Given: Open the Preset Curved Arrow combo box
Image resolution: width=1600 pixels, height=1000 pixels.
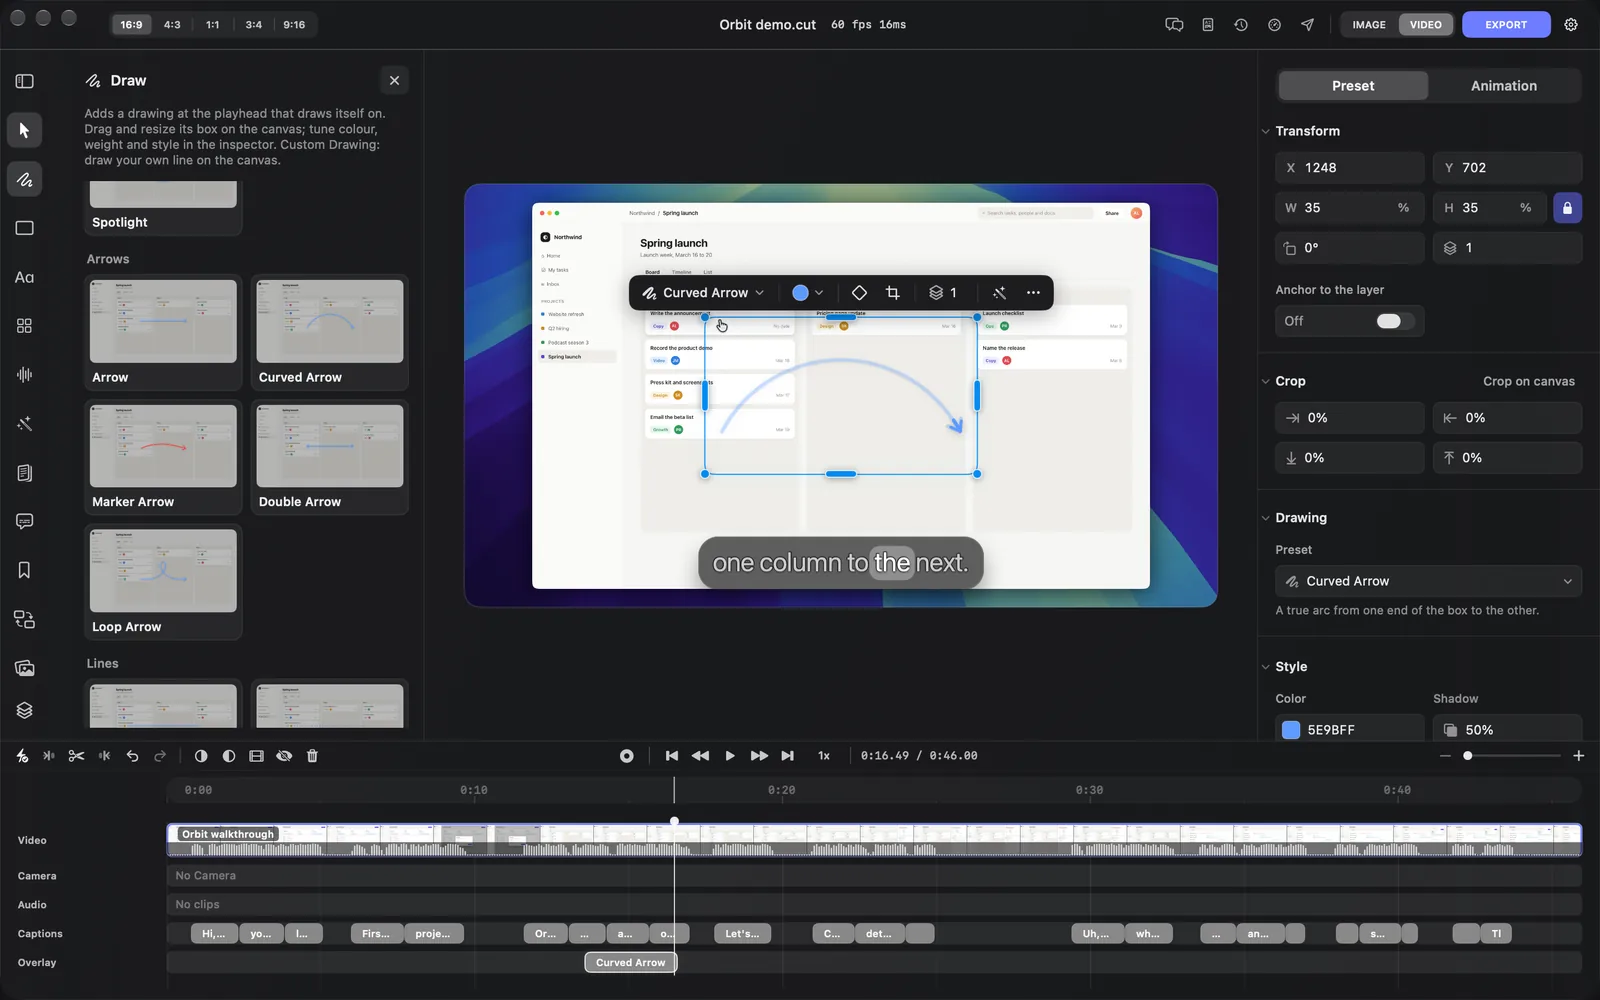Looking at the screenshot, I should (1428, 581).
